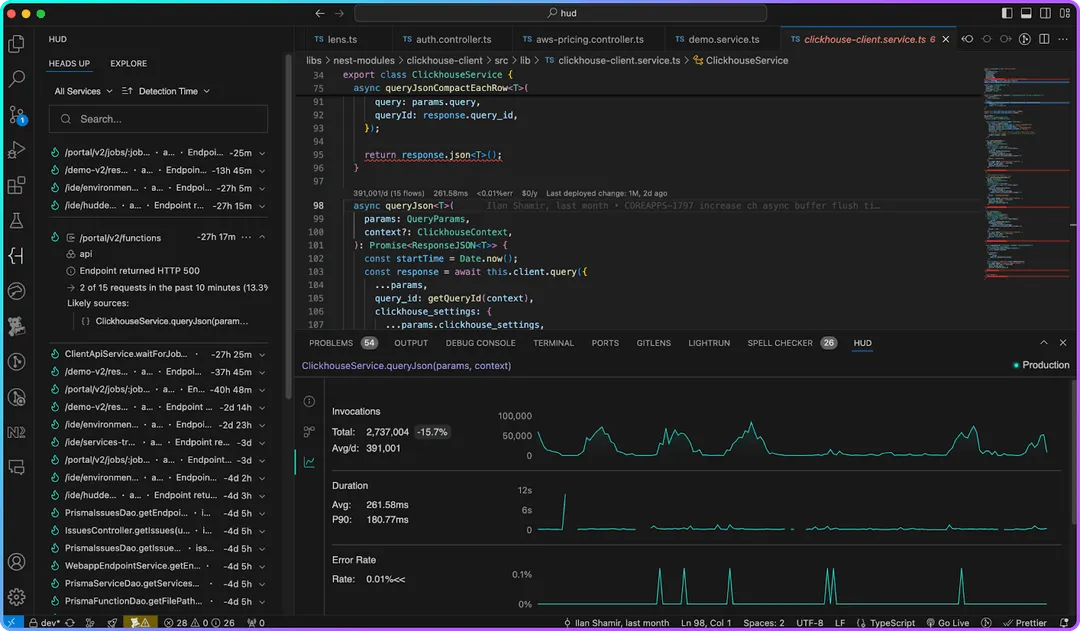This screenshot has height=631, width=1080.
Task: Open the All Services dropdown
Action: point(83,91)
